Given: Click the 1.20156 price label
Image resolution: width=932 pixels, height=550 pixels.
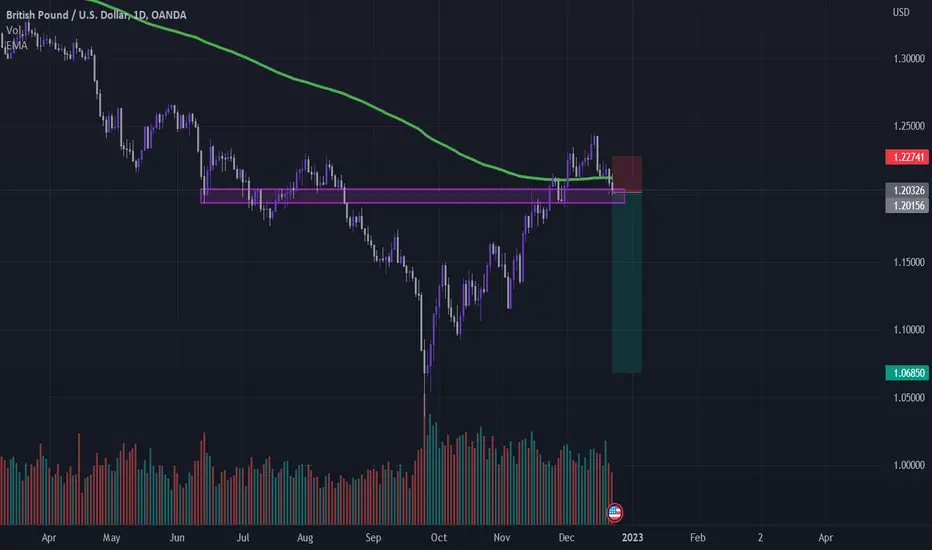Looking at the screenshot, I should [x=907, y=206].
